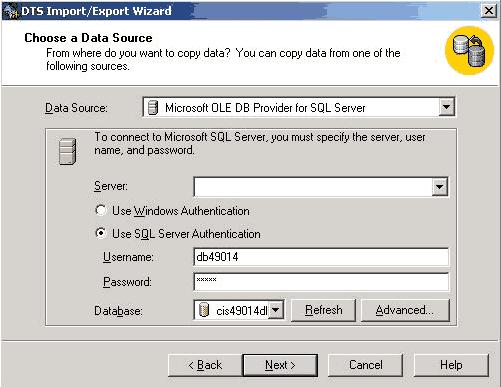501x387 pixels.
Task: Click the 'To connect to Microsoft SQL Server' text
Action: point(260,143)
